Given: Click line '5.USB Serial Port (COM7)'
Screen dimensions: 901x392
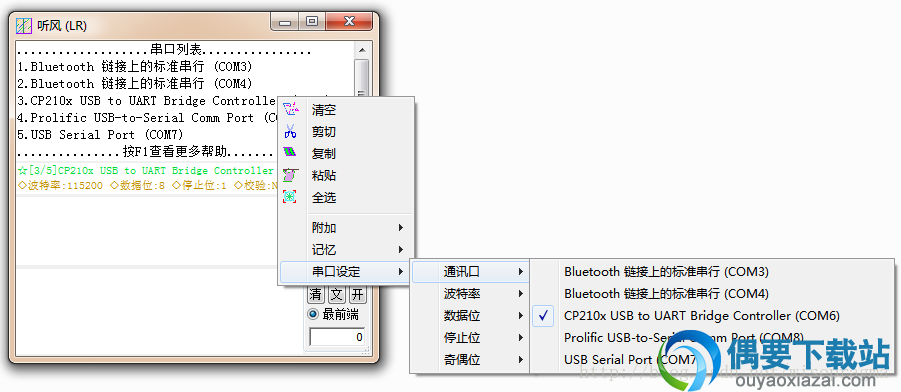Looking at the screenshot, I should click(100, 135).
